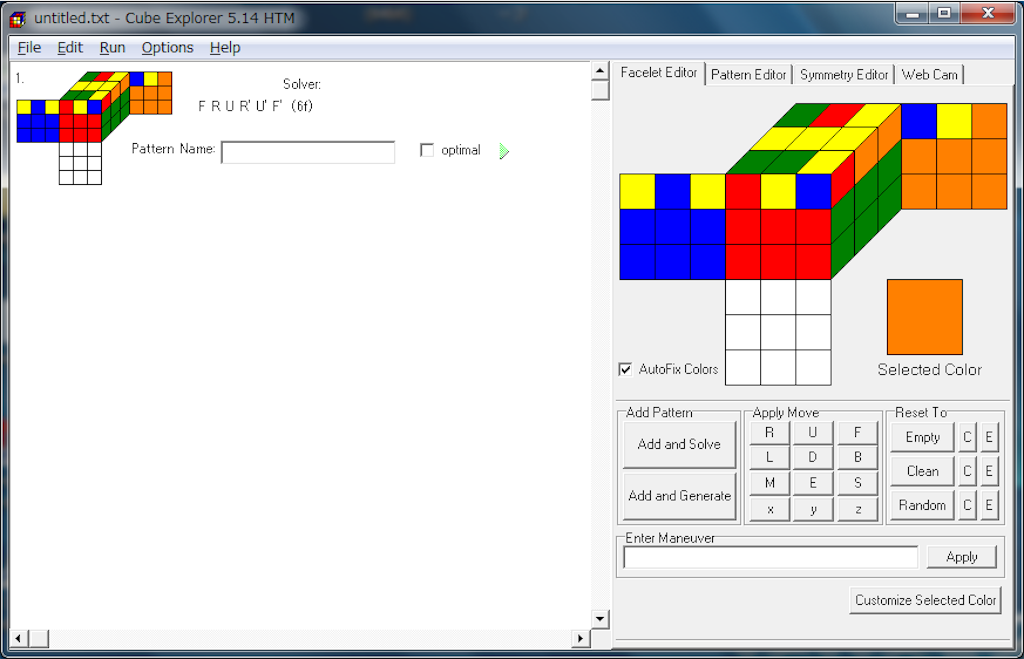
Task: Click the C button beside Empty
Action: [967, 438]
